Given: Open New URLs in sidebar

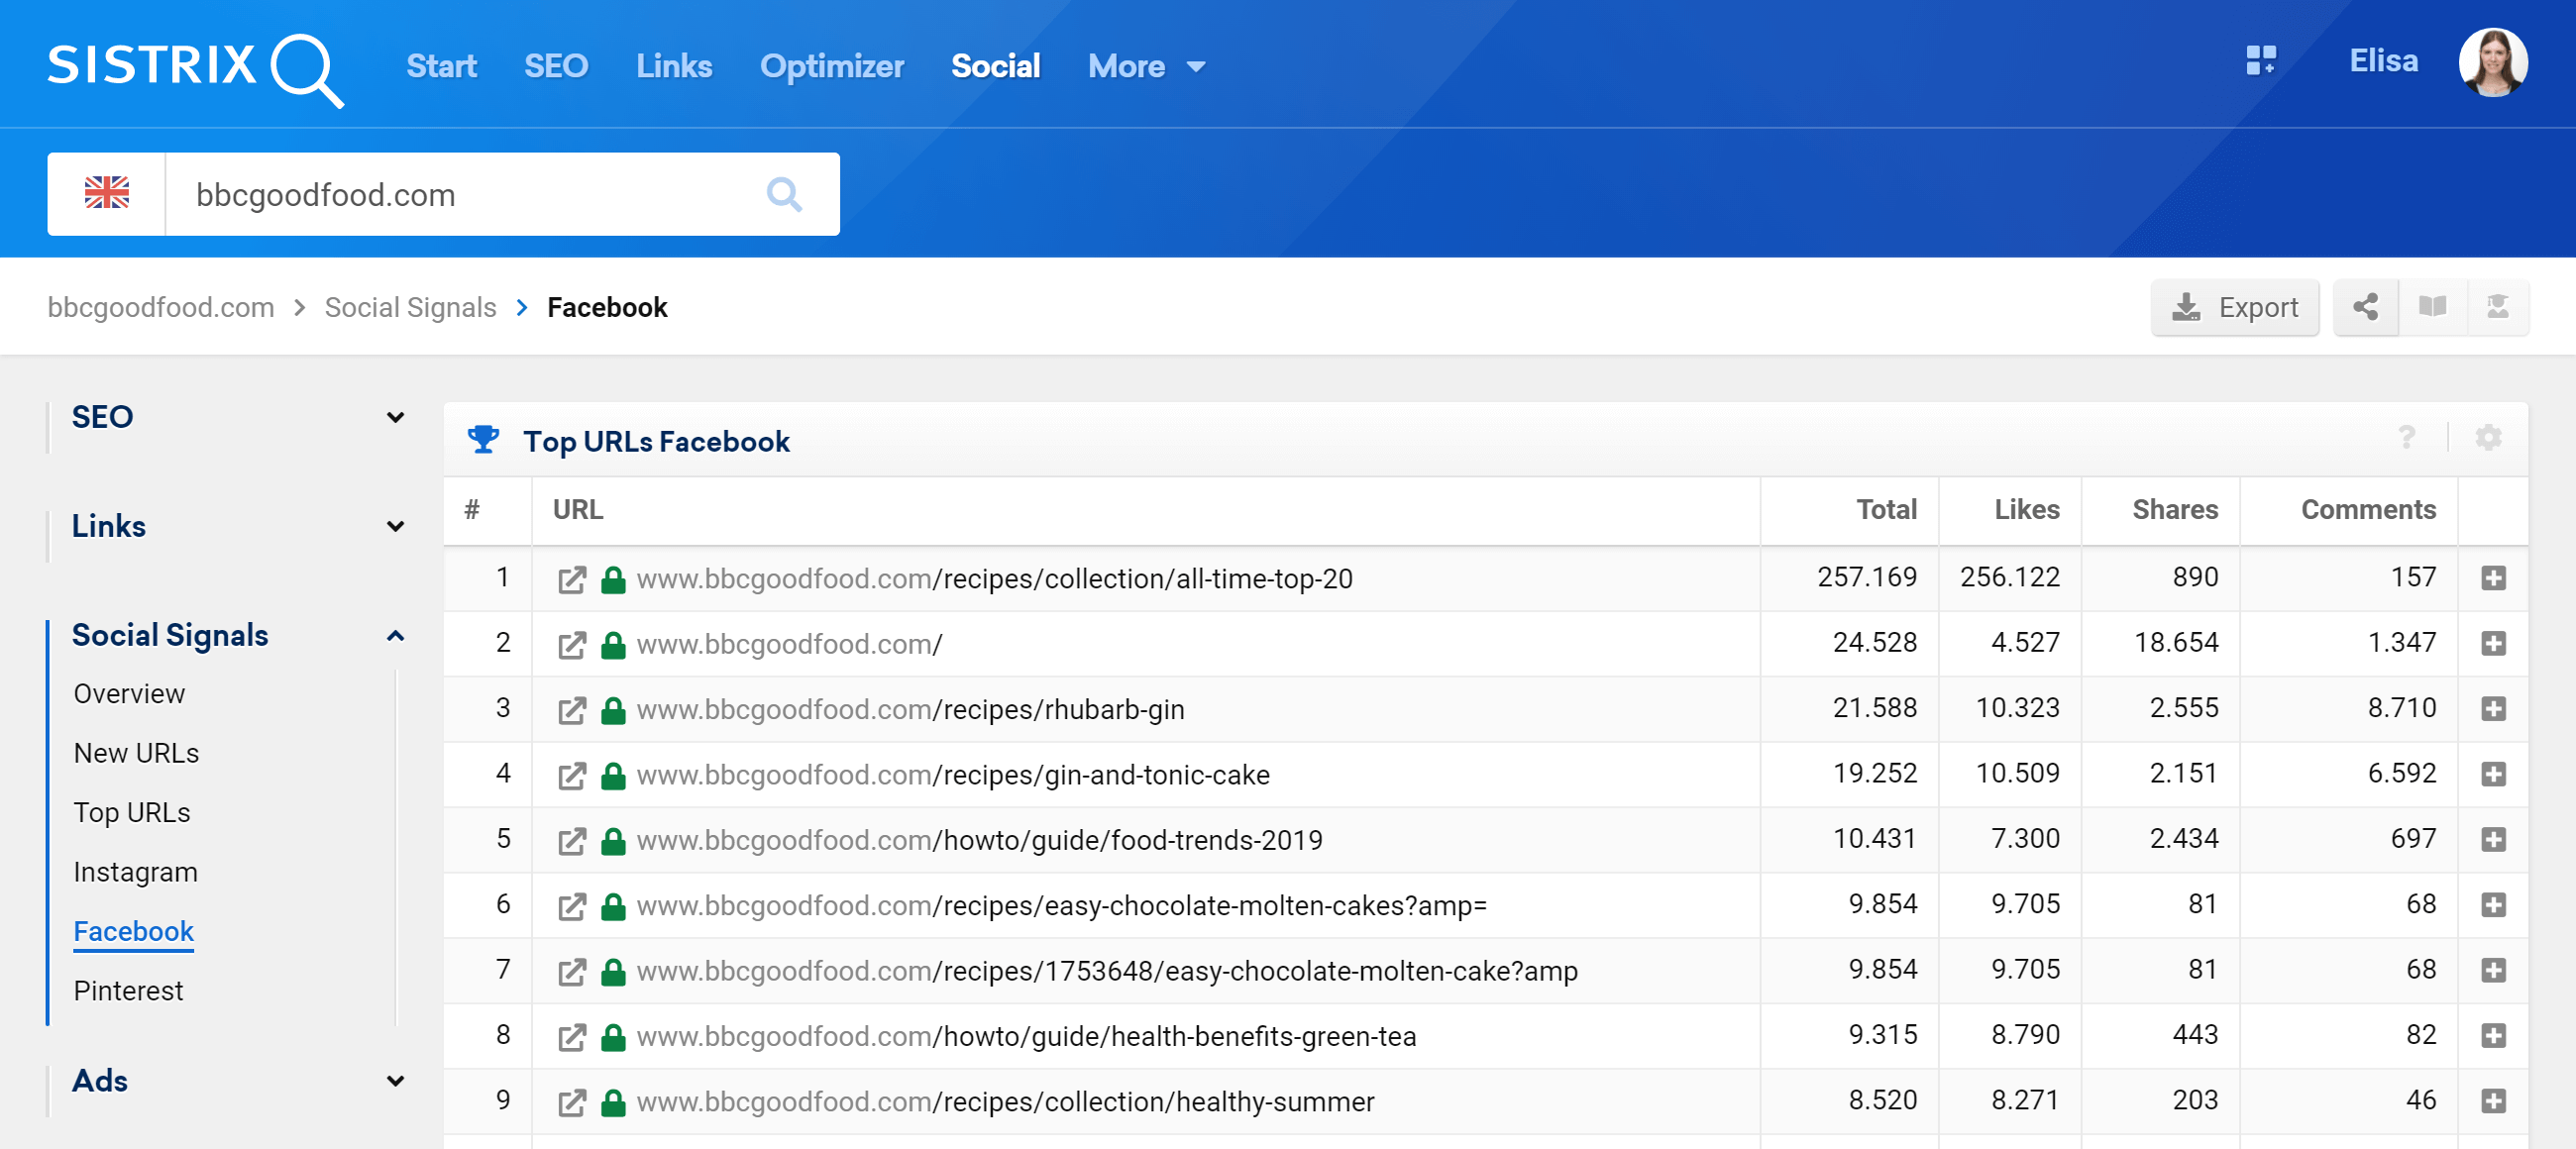Looking at the screenshot, I should pyautogui.click(x=136, y=753).
